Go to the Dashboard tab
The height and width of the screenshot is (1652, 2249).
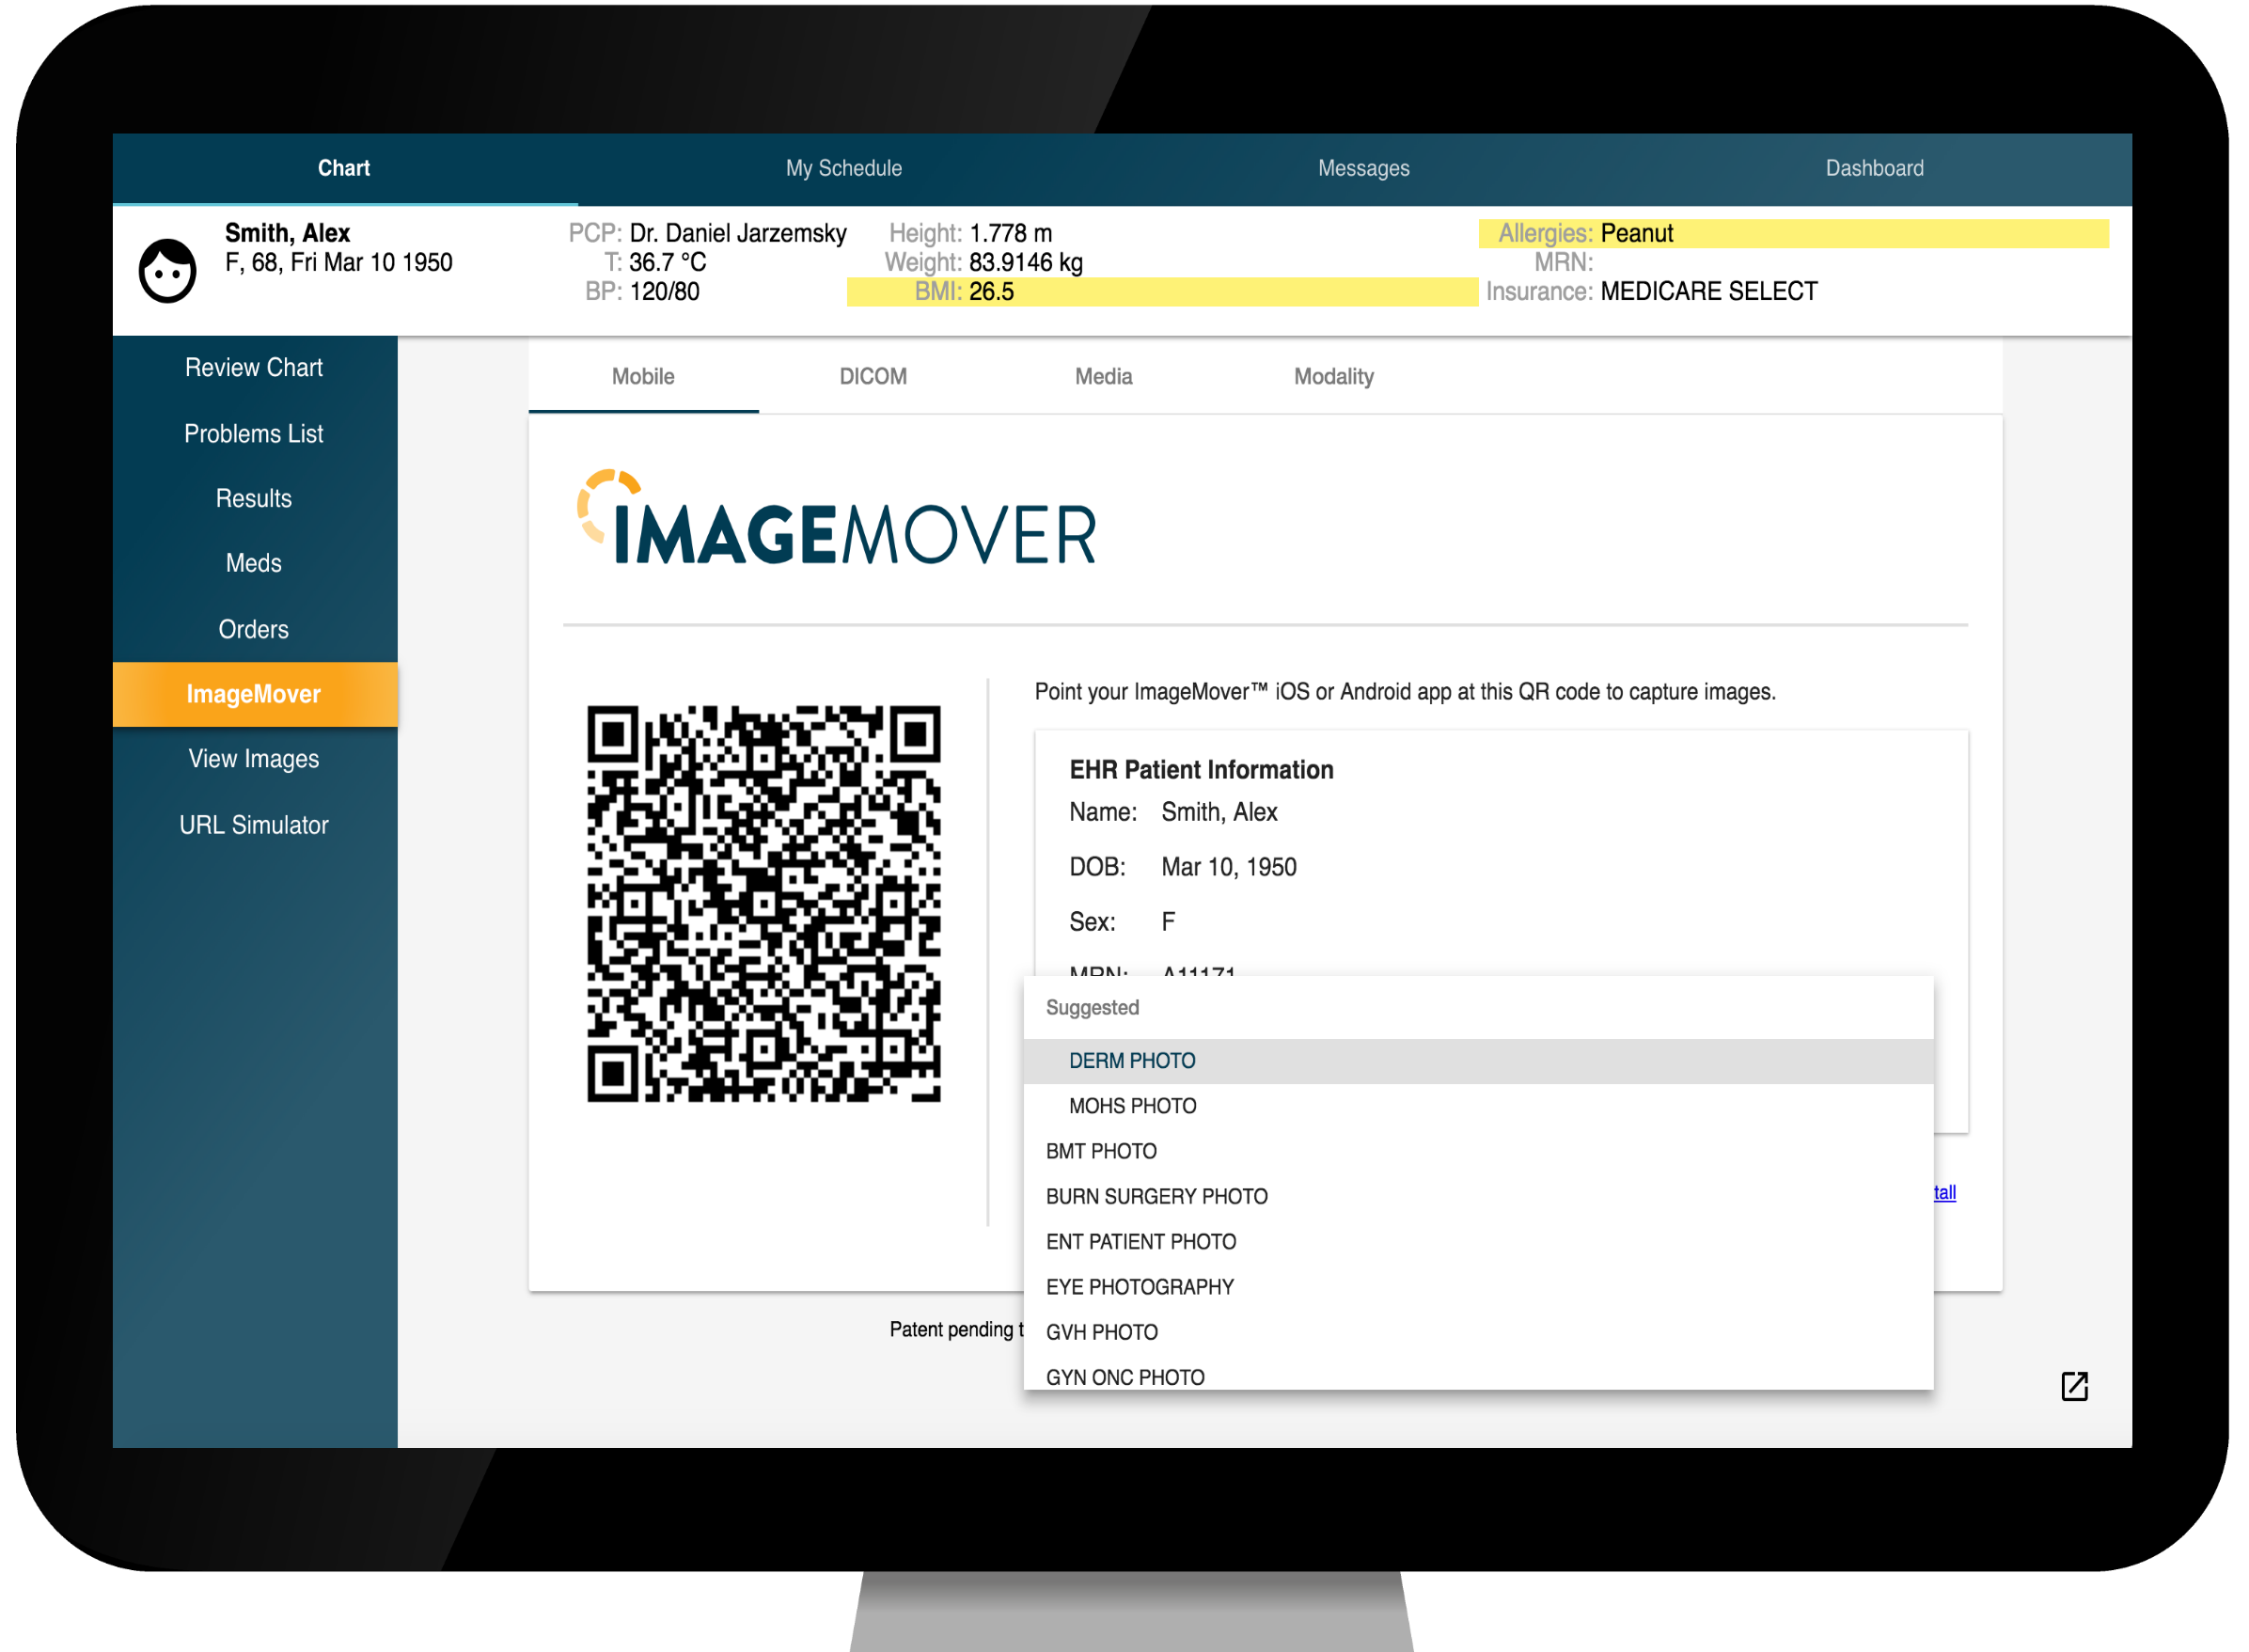pos(1874,168)
